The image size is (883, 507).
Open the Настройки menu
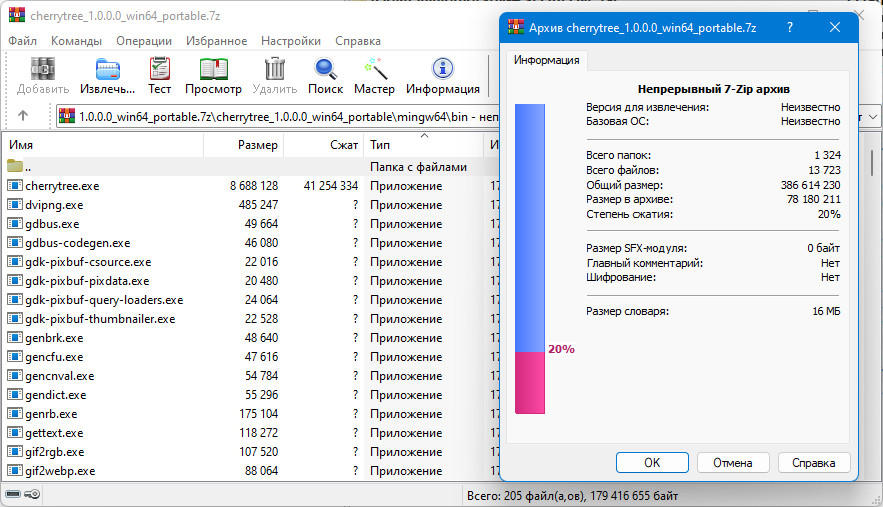(291, 41)
